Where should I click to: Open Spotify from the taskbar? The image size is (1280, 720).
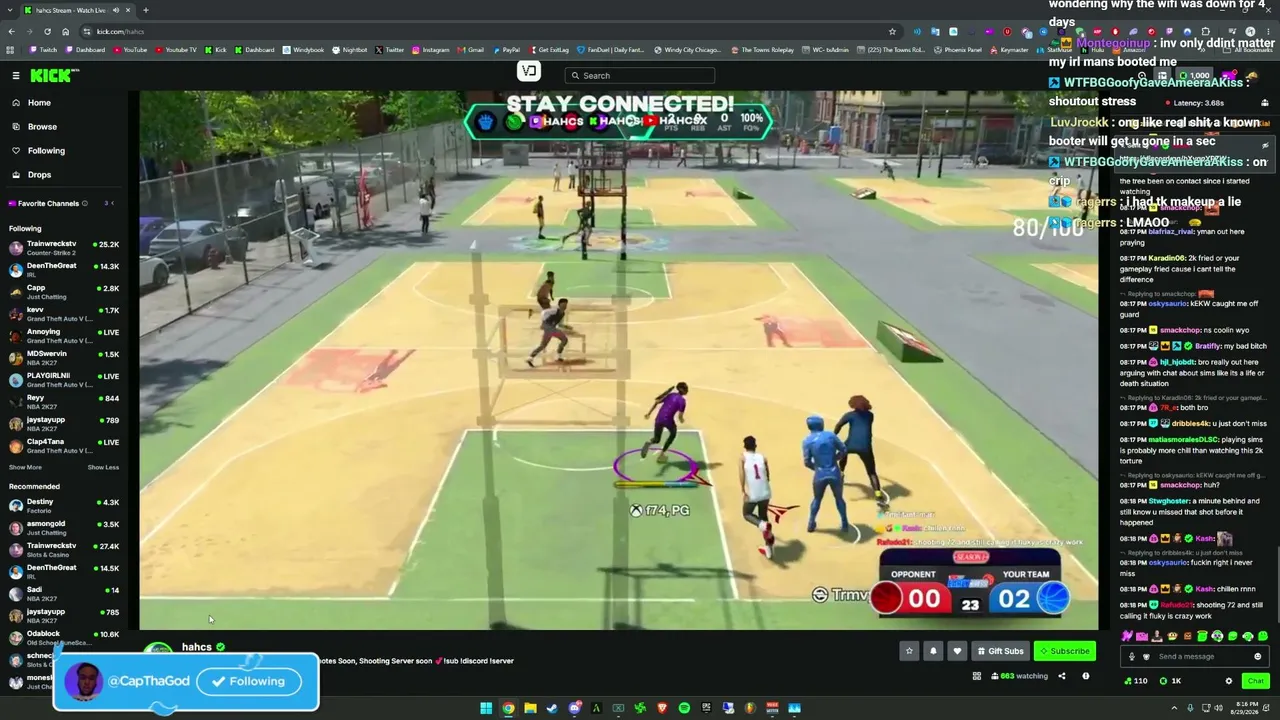(x=684, y=708)
